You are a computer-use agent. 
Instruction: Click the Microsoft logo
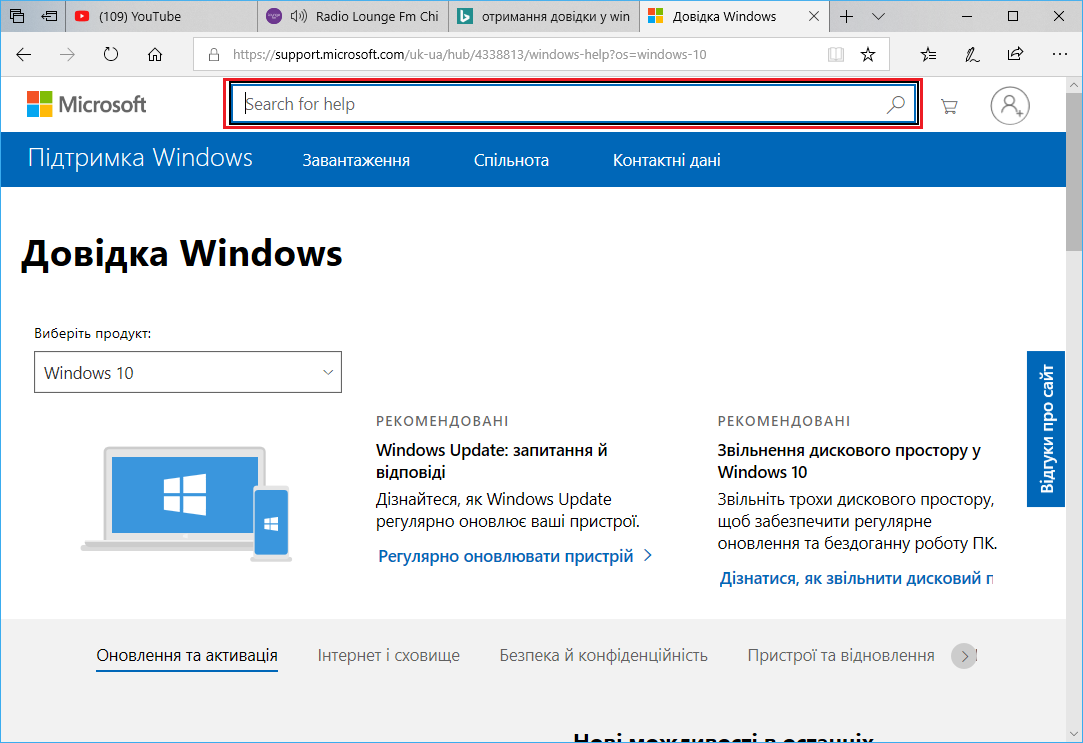86,104
